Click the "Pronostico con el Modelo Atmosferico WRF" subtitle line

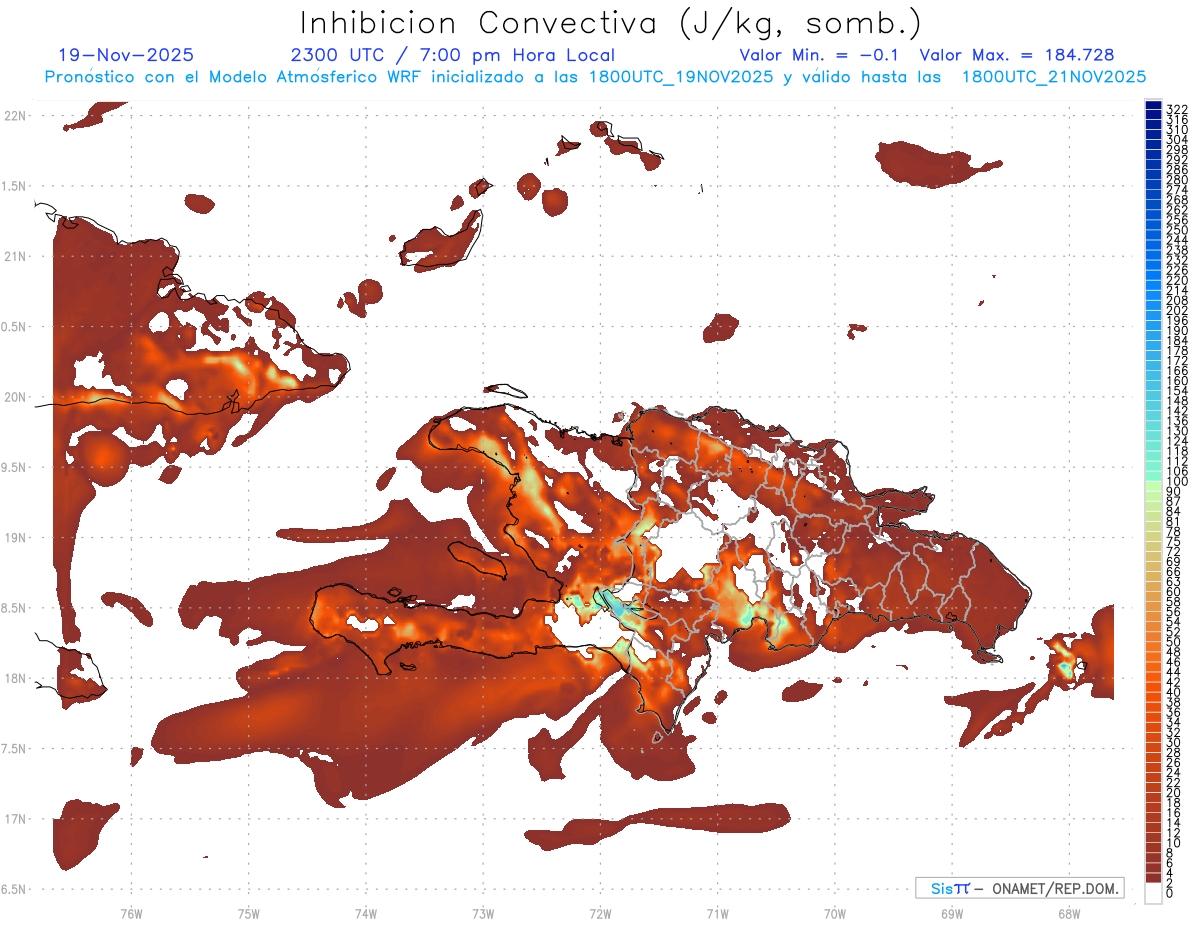[x=595, y=76]
